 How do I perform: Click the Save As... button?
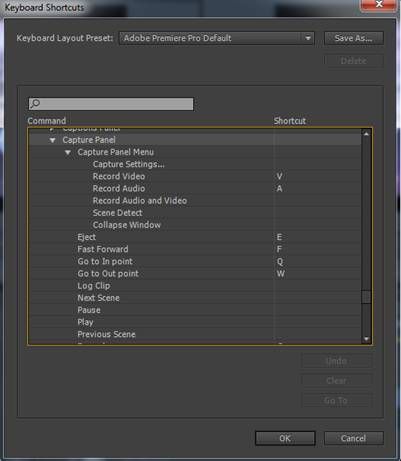point(354,38)
